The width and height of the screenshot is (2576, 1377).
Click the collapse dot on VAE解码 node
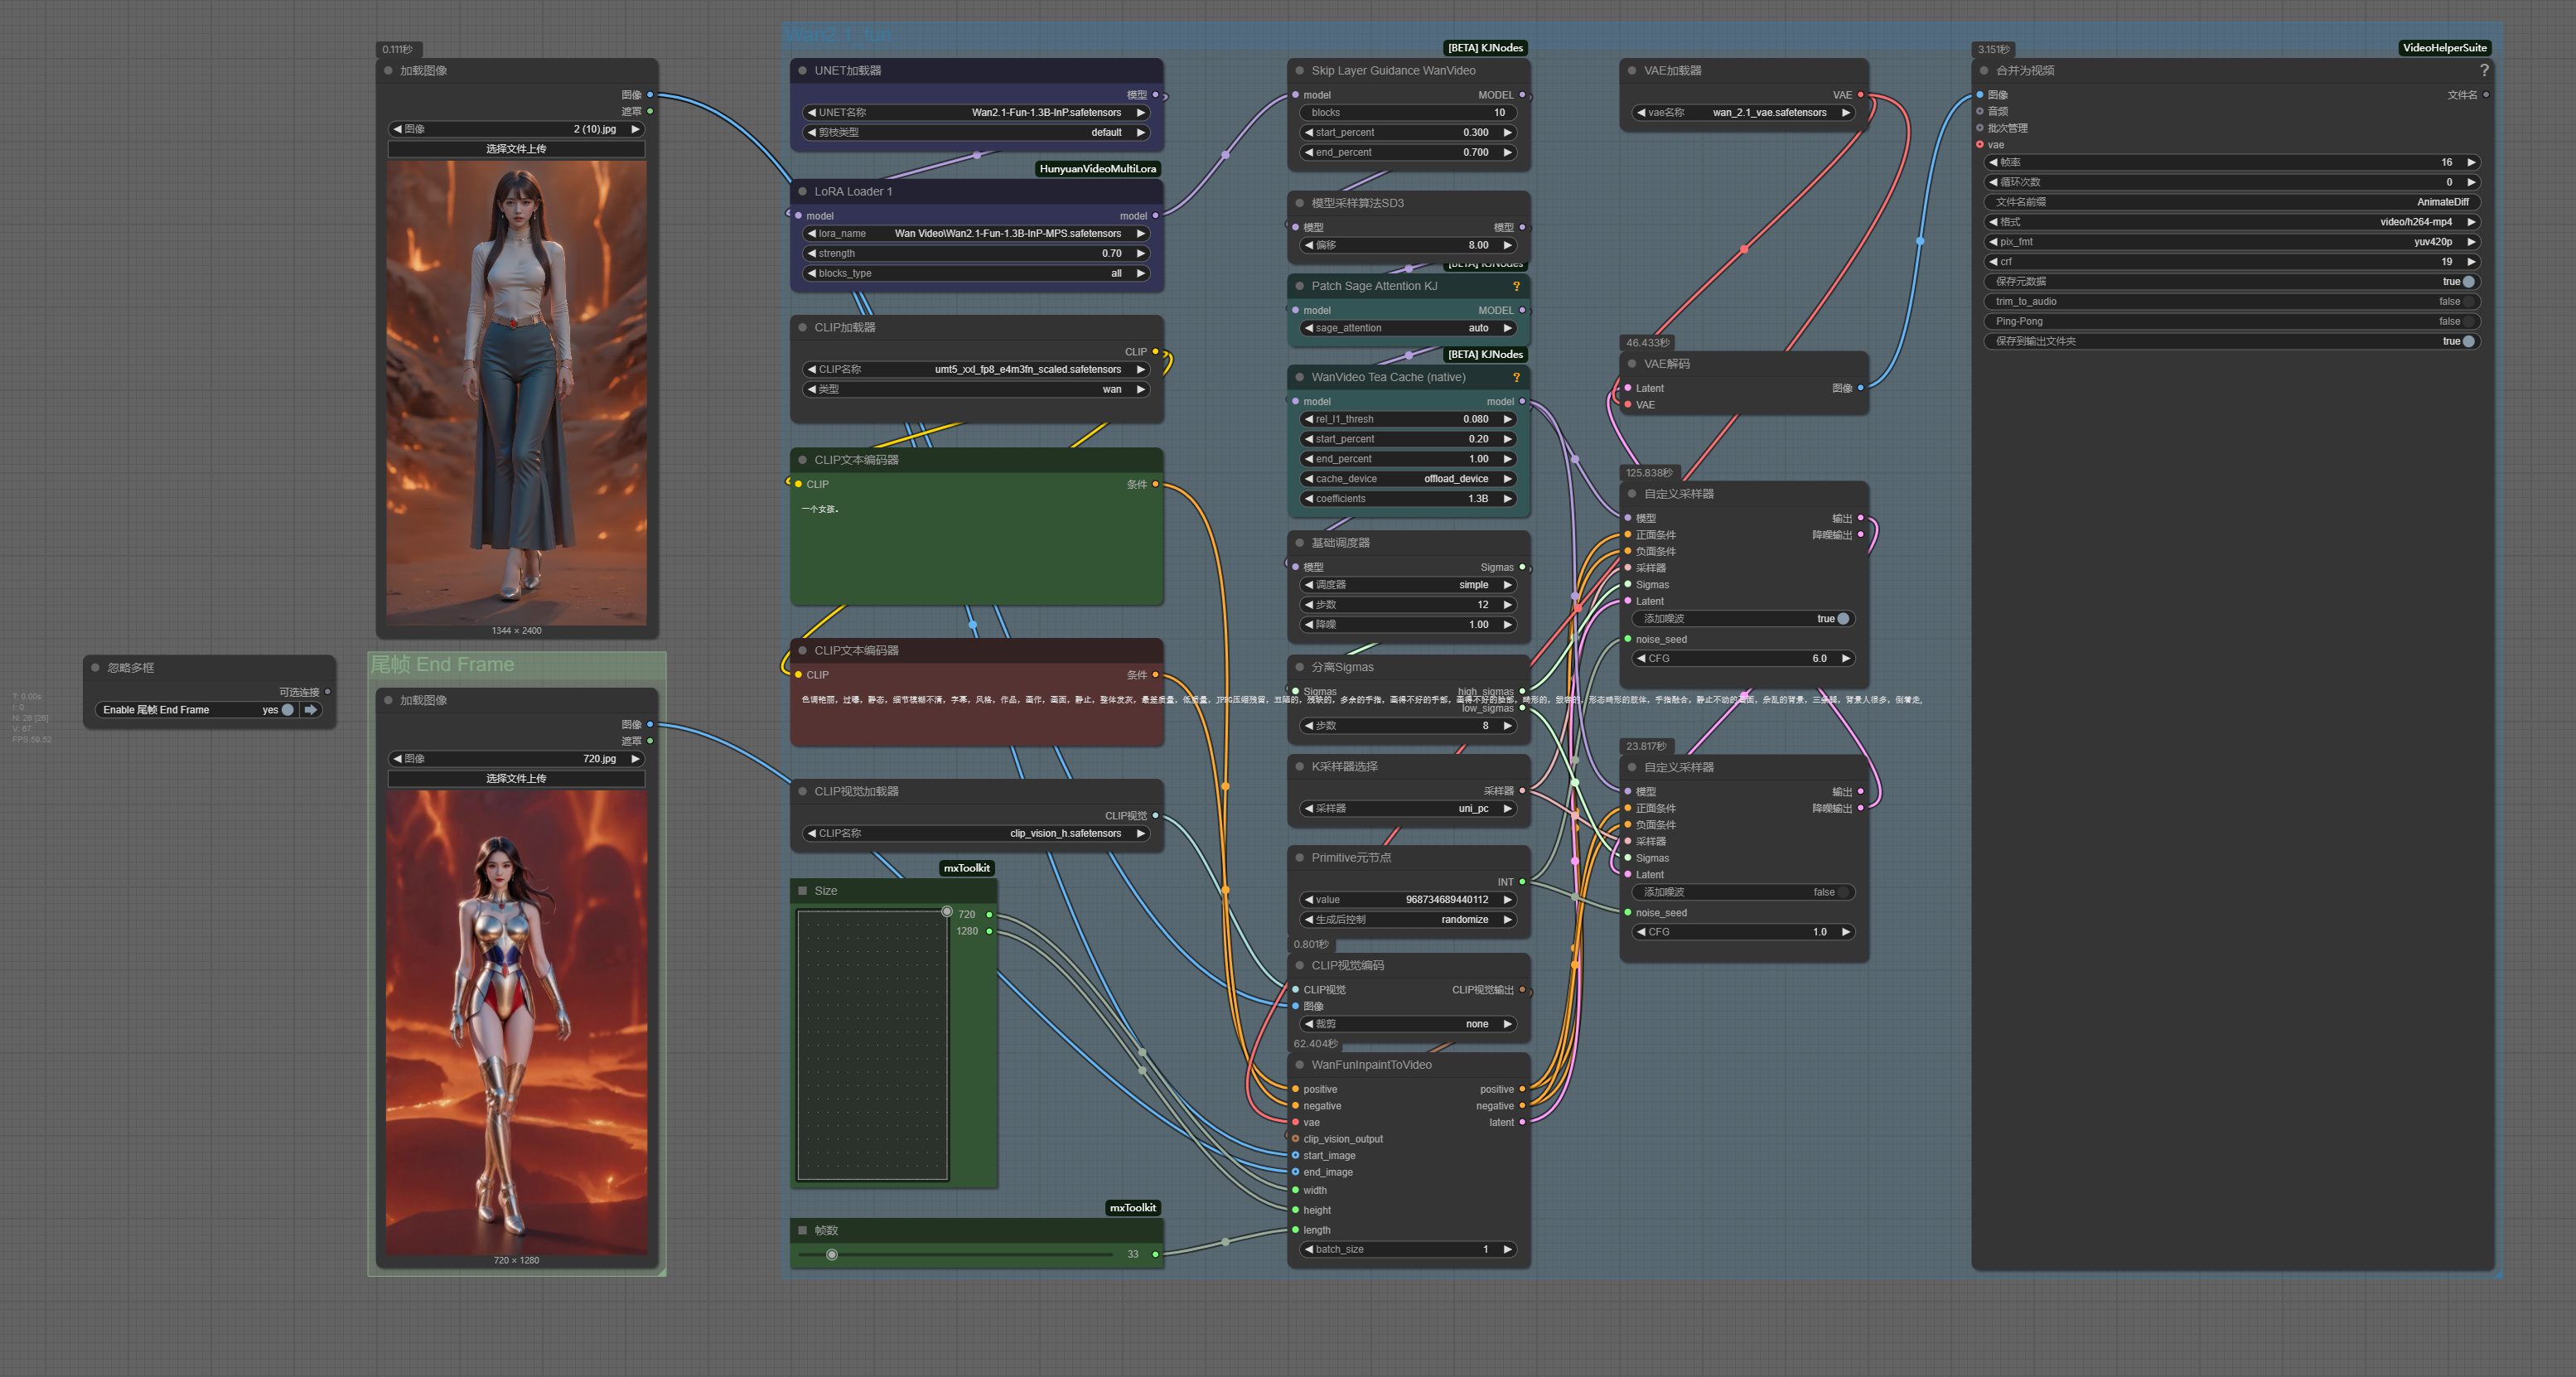(1632, 364)
